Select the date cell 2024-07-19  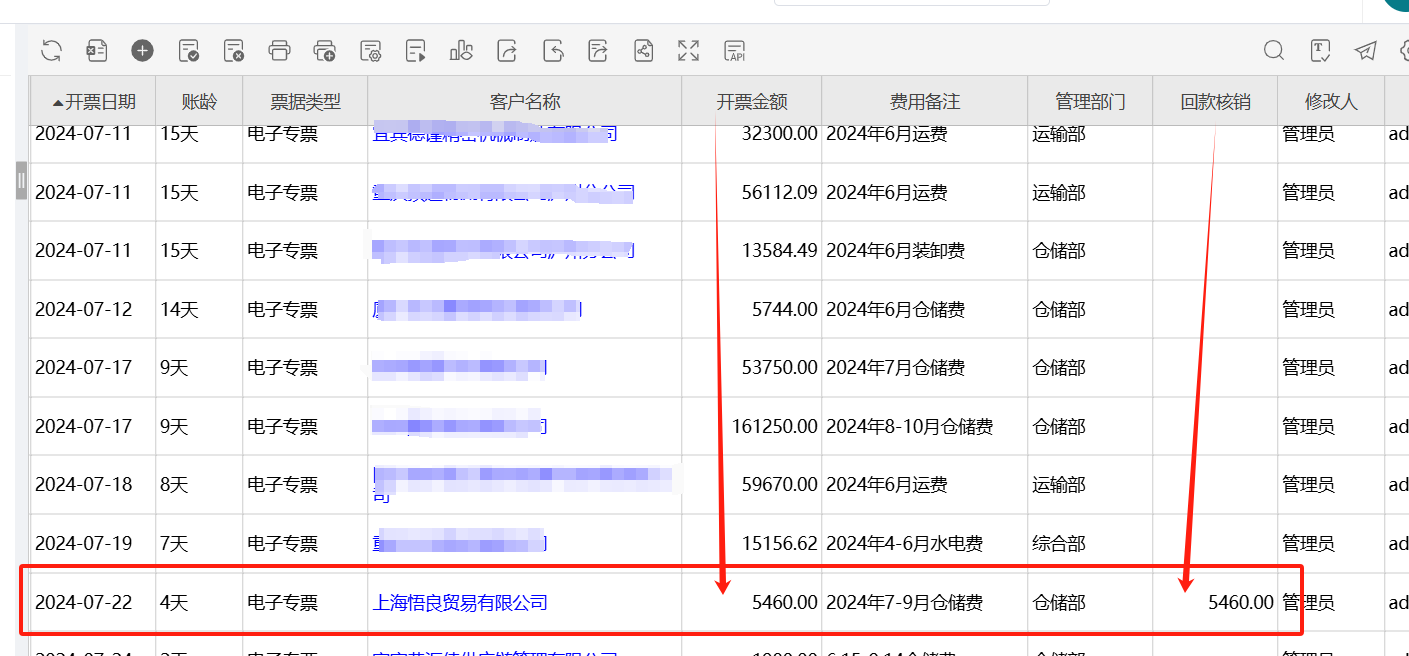click(83, 544)
